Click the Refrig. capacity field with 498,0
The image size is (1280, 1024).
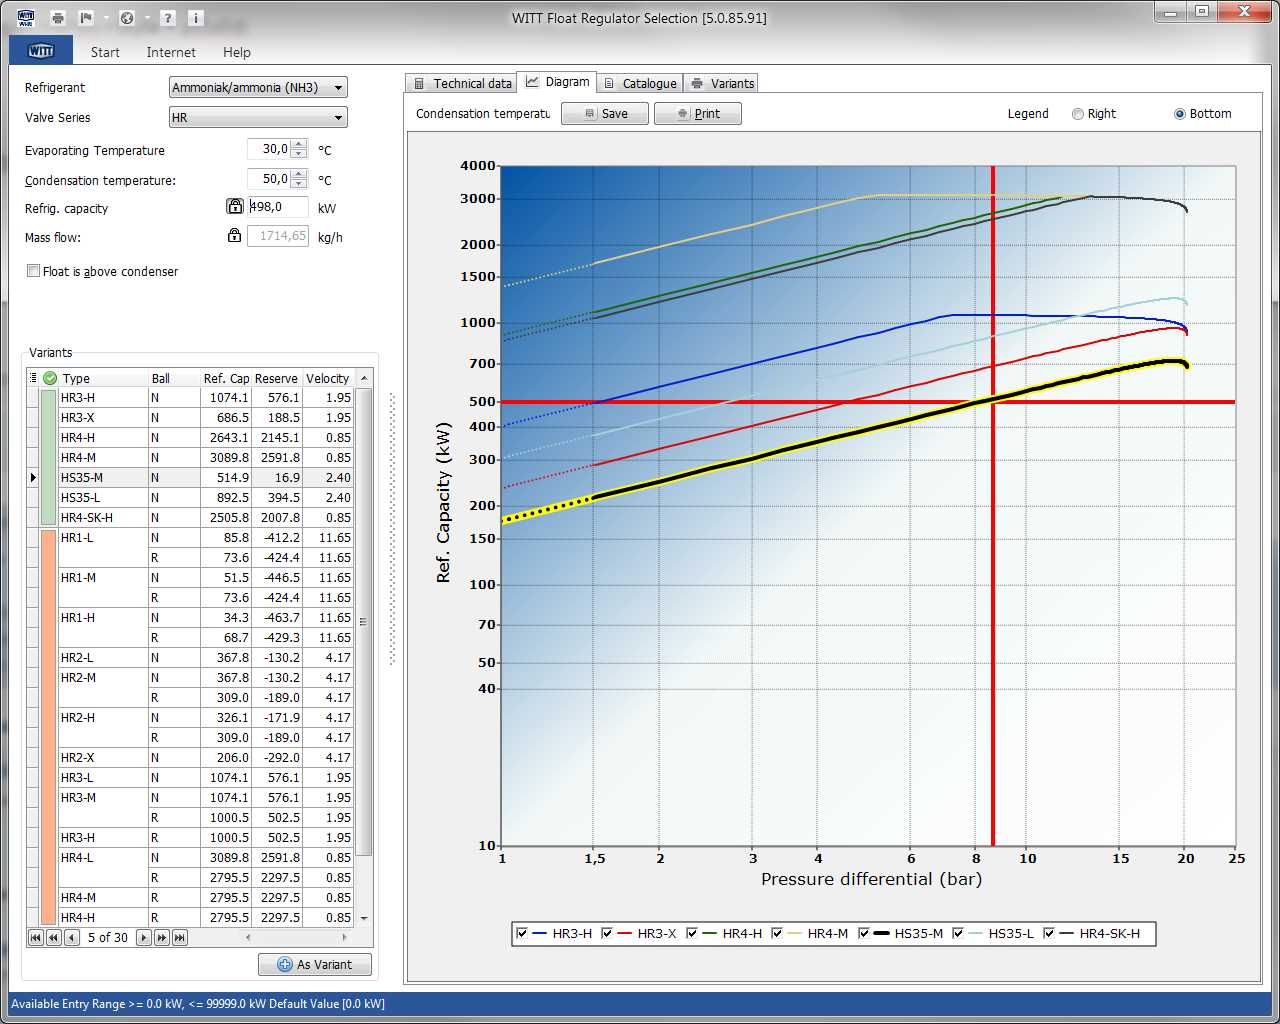click(278, 207)
